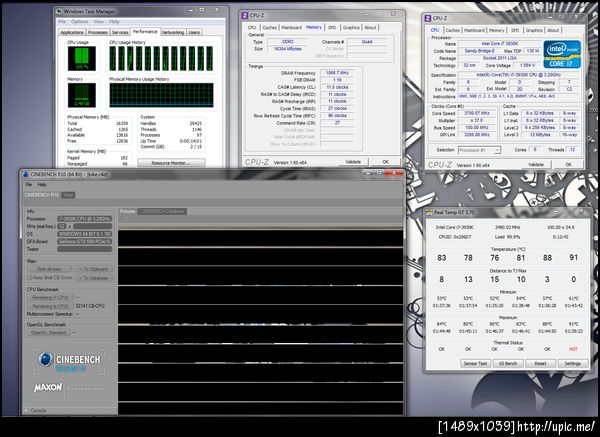Open Task Manager View menu

tap(98, 22)
